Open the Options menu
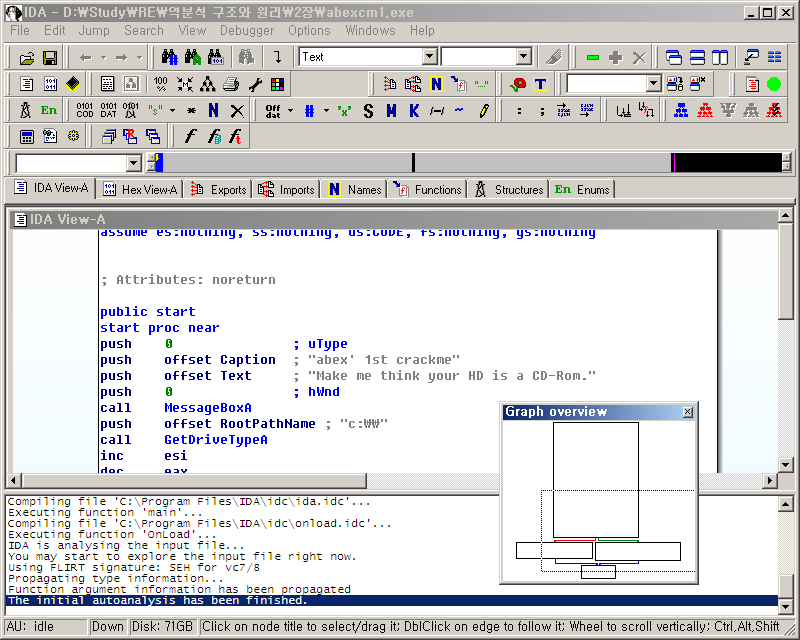The height and width of the screenshot is (640, 800). (x=309, y=31)
